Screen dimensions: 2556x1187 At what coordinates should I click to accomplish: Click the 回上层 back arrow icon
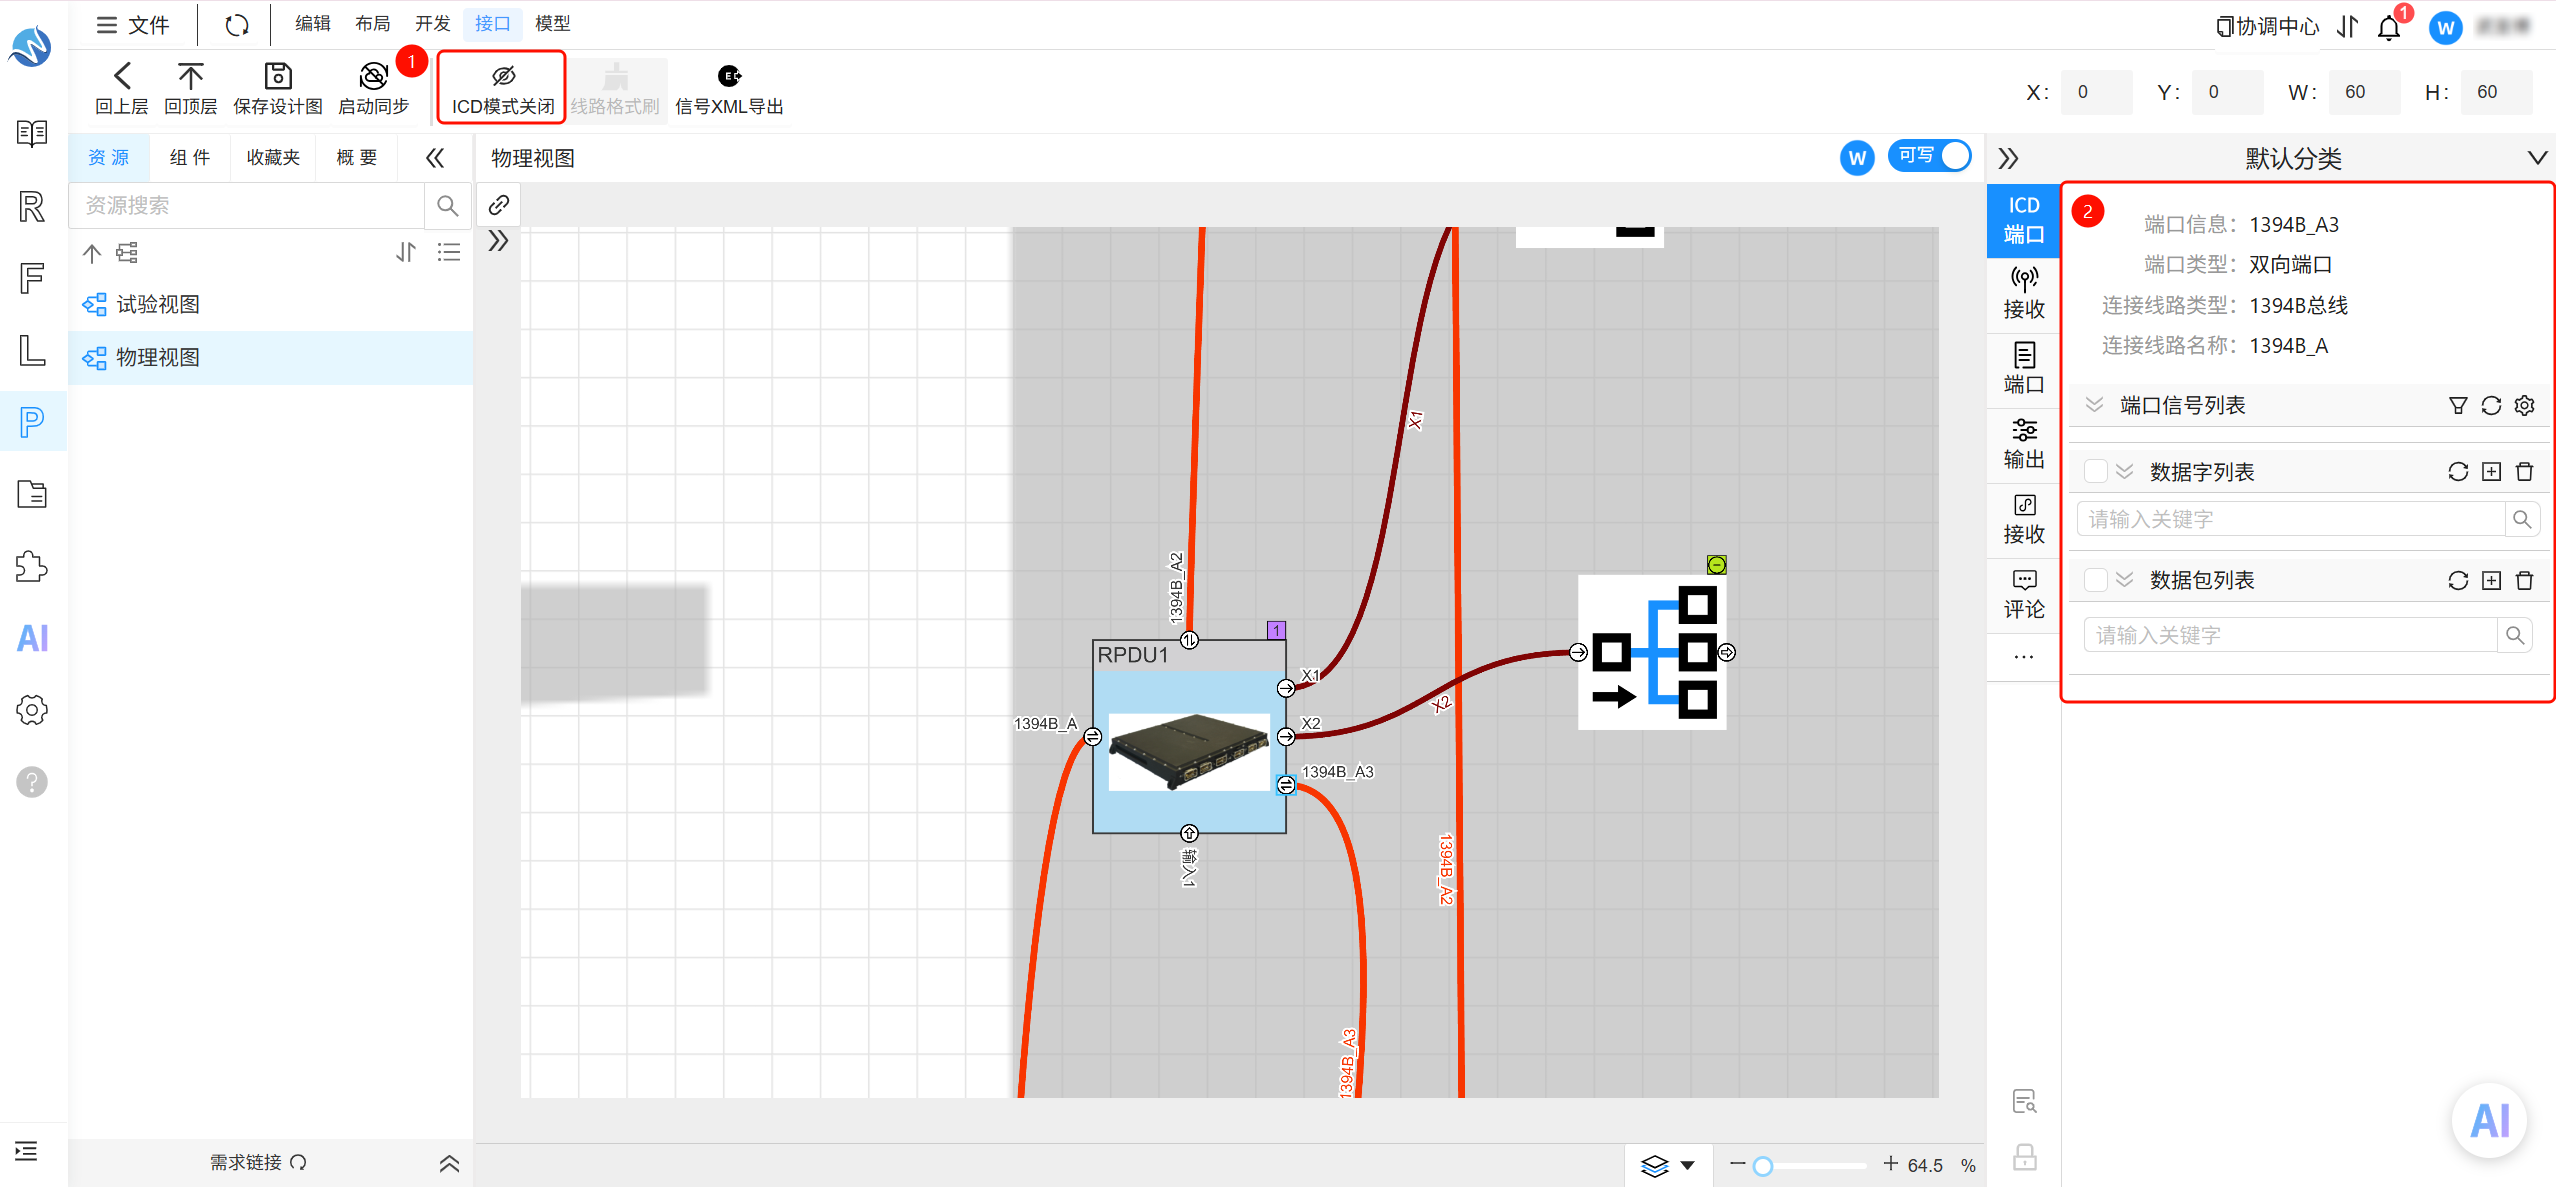[x=122, y=76]
